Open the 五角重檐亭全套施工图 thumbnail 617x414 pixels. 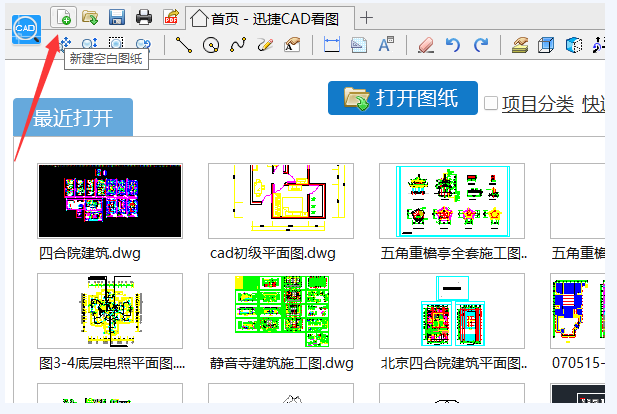pos(452,201)
